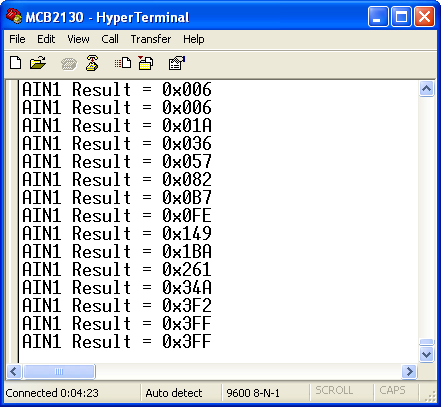Click the CAPS status indicator

tap(392, 390)
